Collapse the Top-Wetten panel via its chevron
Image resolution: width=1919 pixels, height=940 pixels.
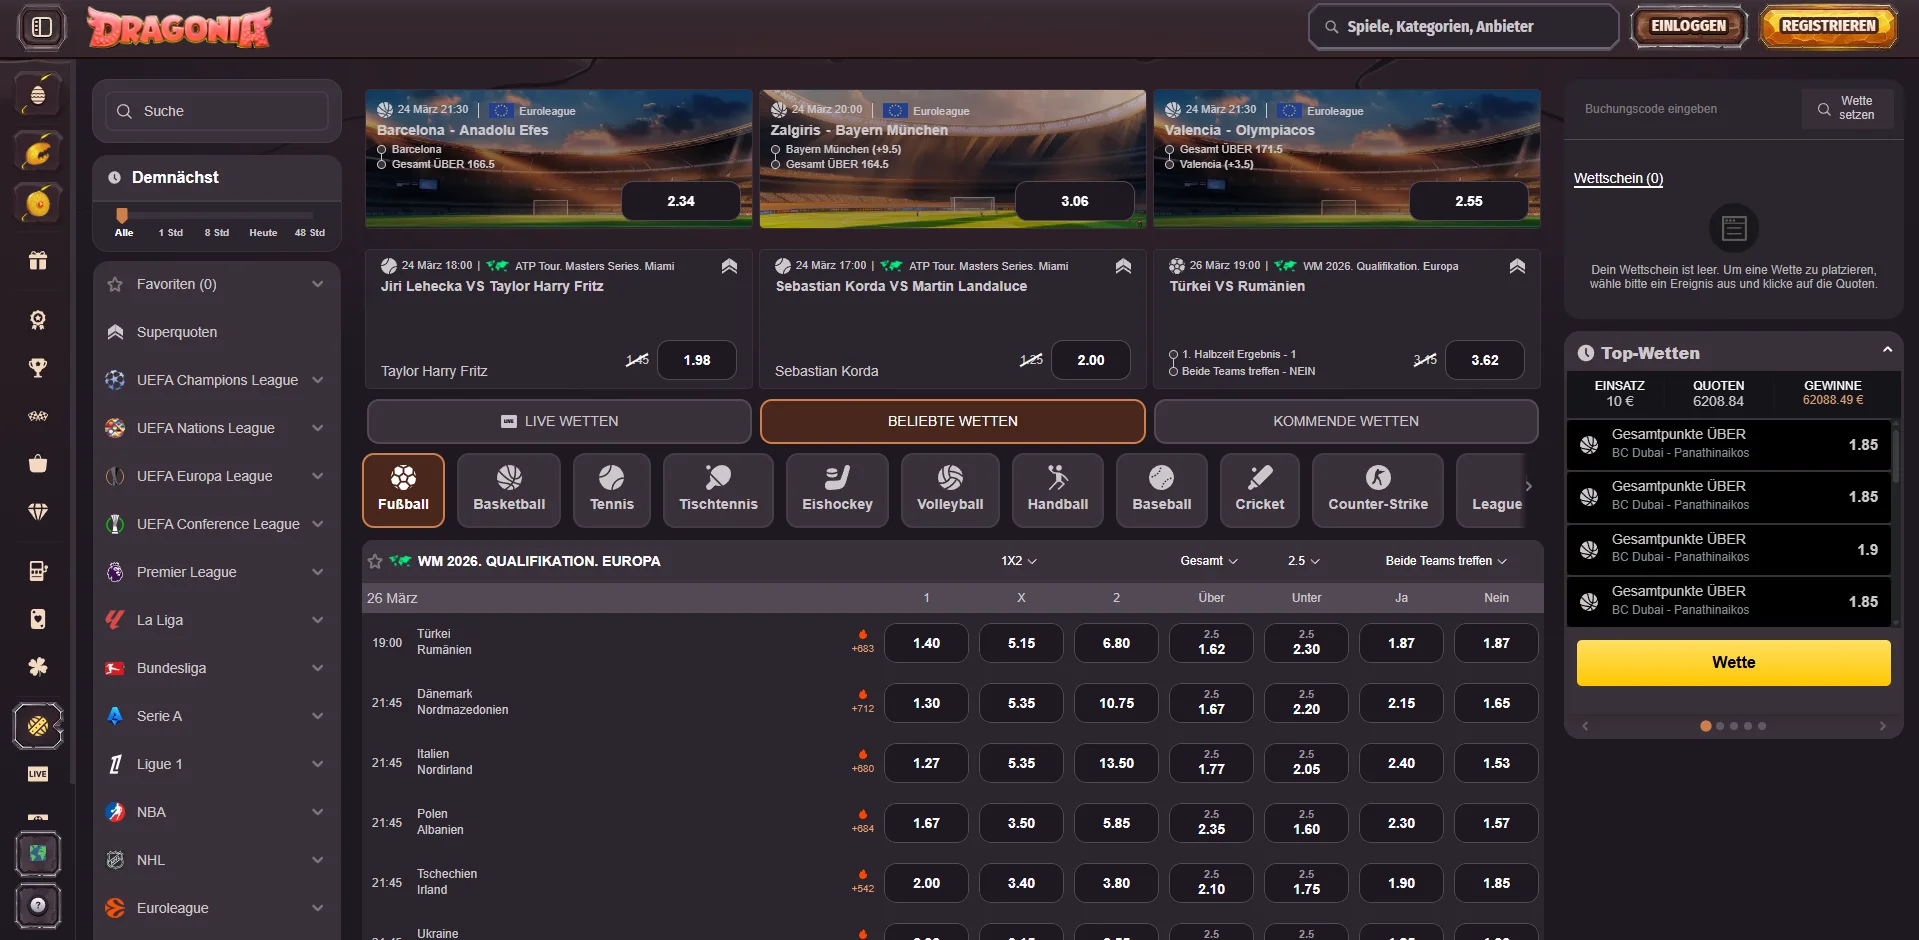coord(1888,350)
